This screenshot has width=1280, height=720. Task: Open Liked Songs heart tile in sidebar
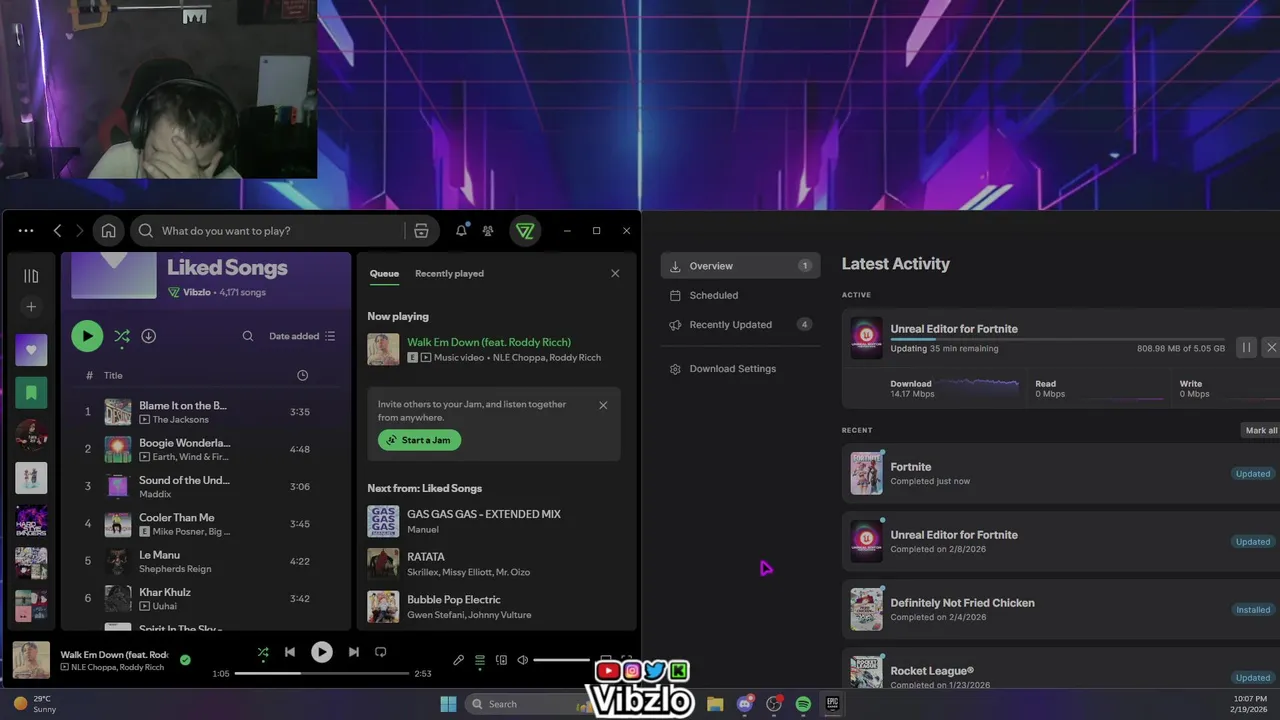(x=31, y=350)
